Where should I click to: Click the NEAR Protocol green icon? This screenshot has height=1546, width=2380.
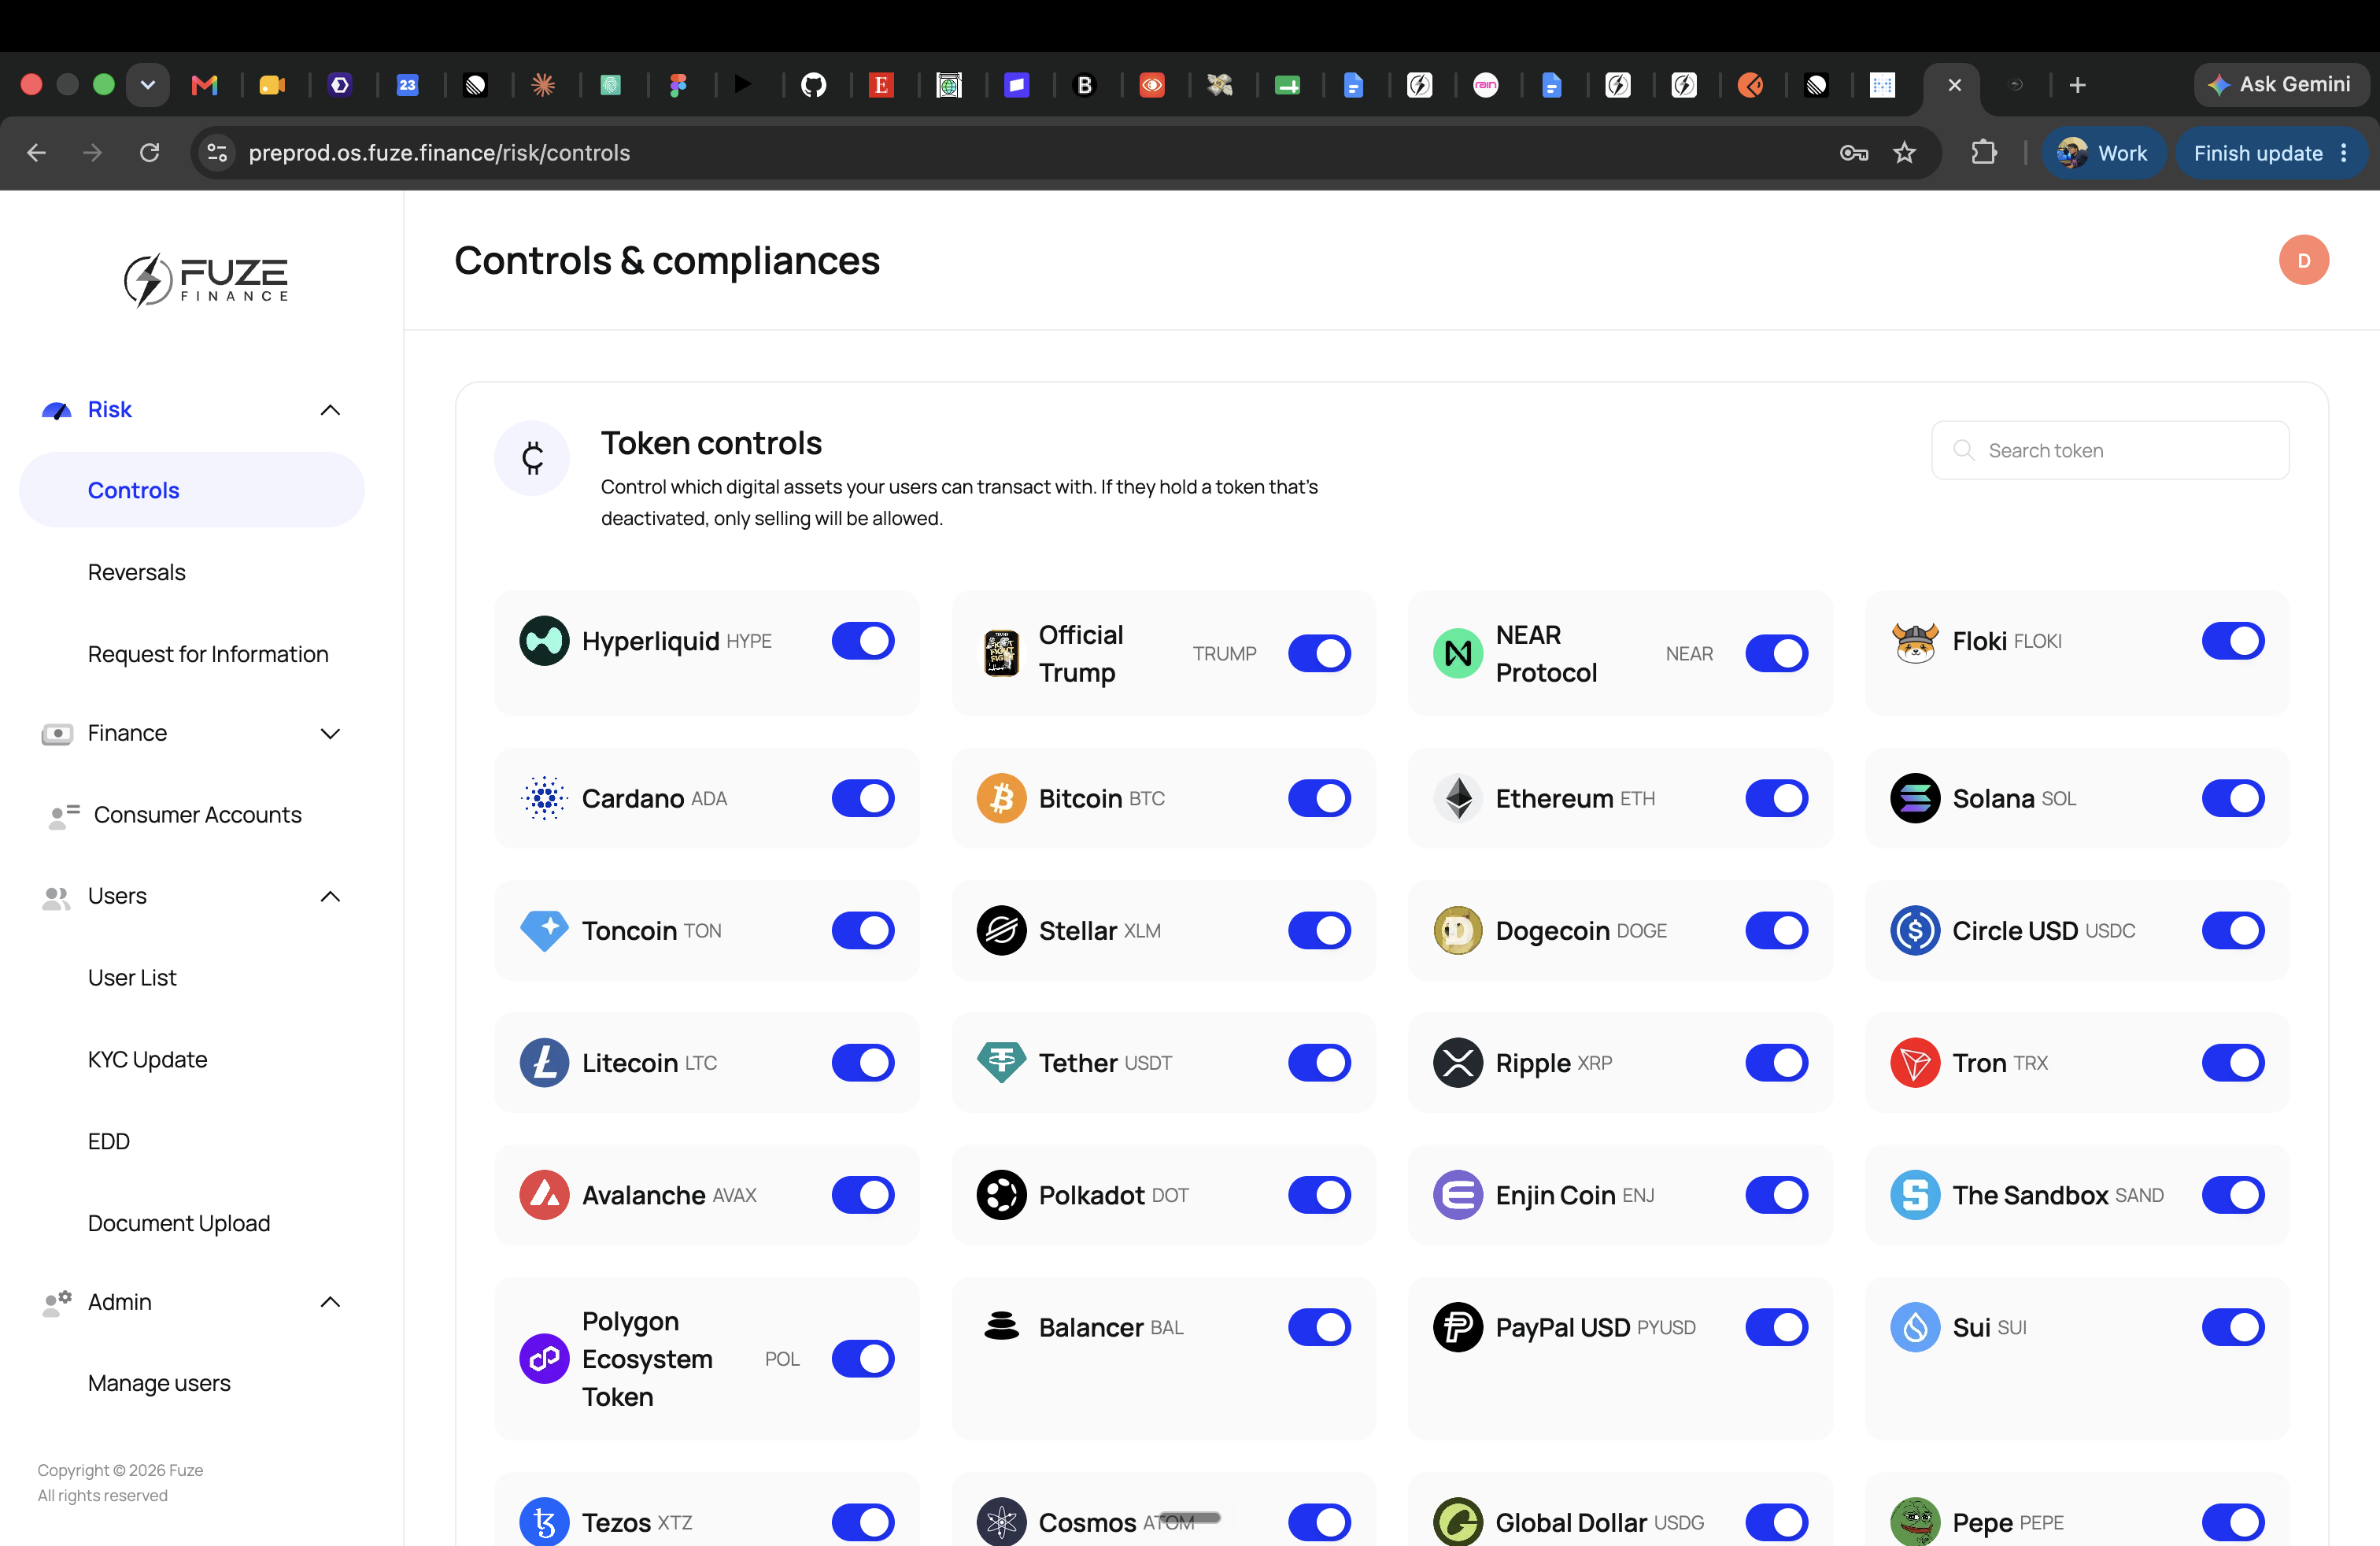pyautogui.click(x=1458, y=653)
